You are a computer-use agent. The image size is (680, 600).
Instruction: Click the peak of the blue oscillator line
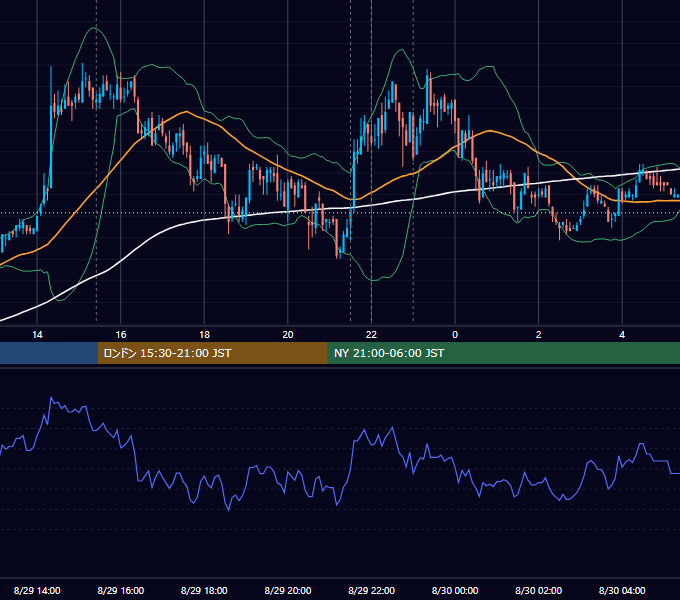[x=51, y=397]
